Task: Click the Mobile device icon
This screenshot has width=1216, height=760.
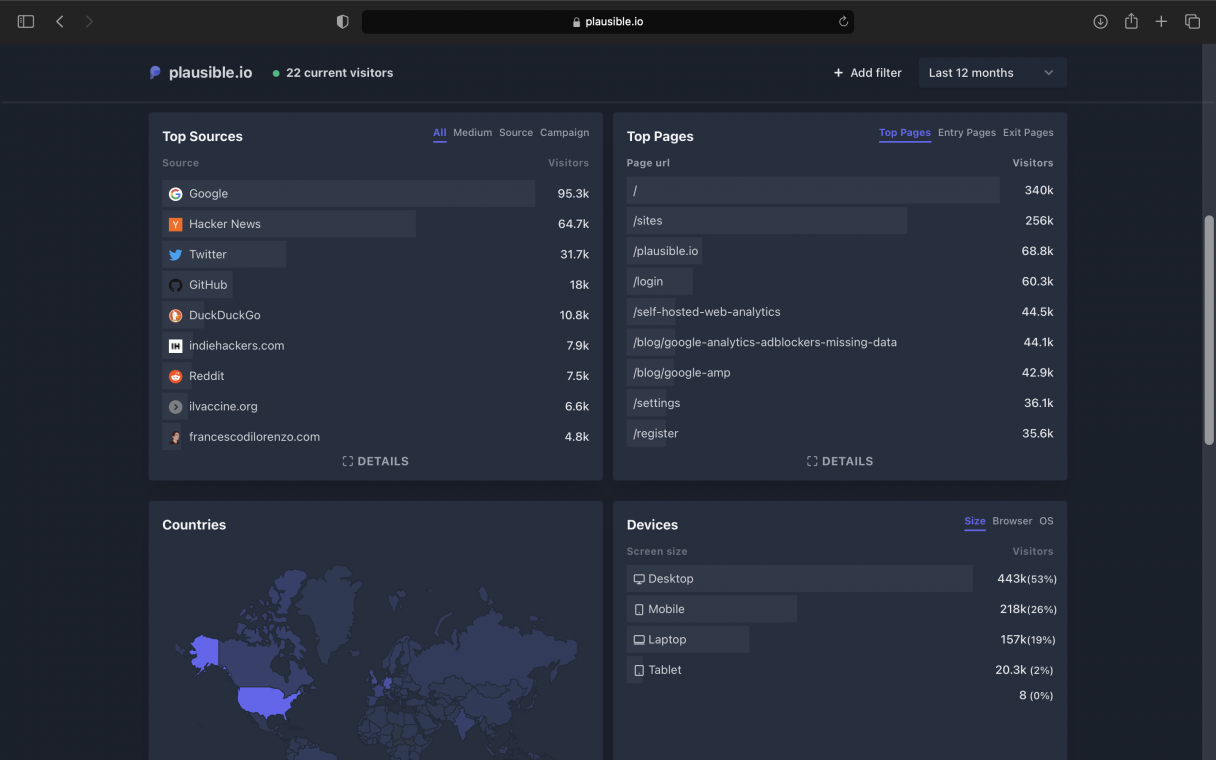Action: (x=639, y=609)
